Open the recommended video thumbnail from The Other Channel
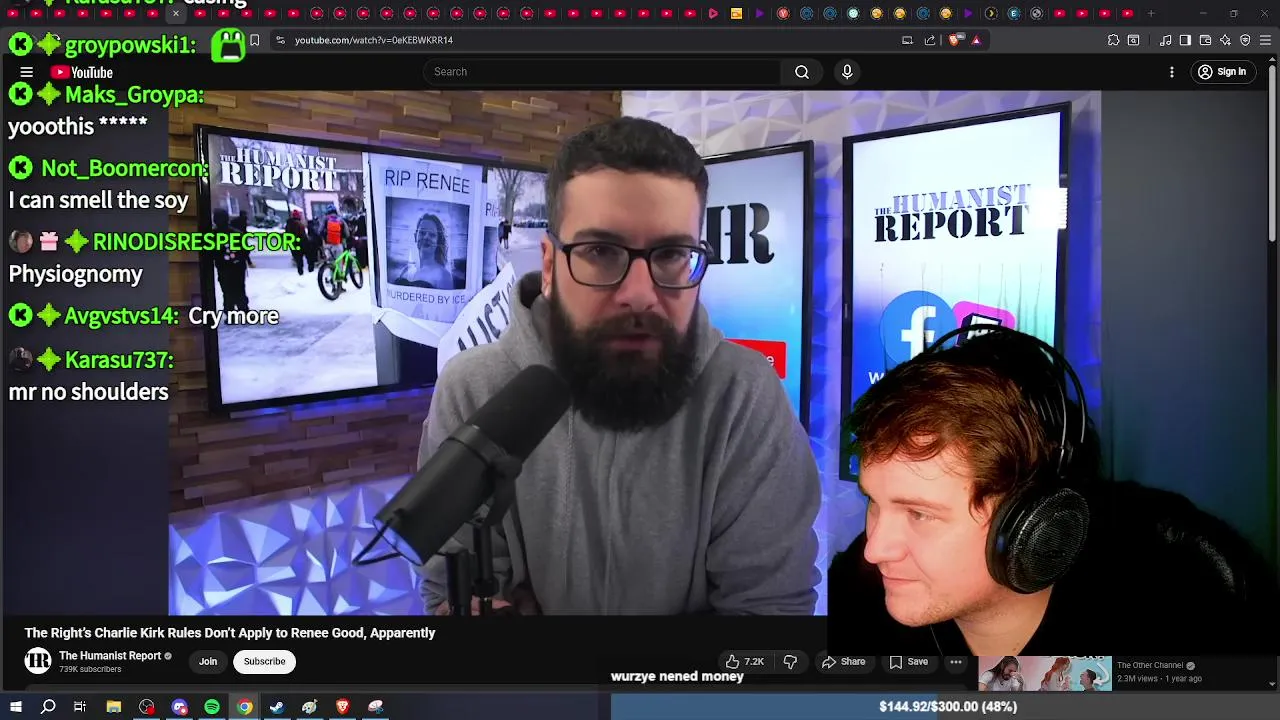The width and height of the screenshot is (1280, 720). tap(1044, 673)
